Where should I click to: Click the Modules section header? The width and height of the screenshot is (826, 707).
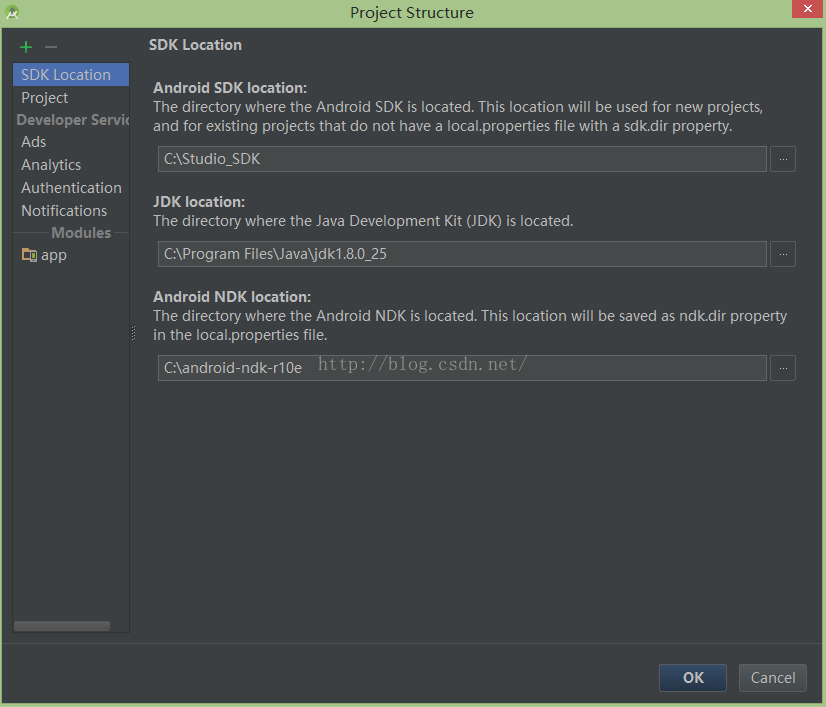click(x=81, y=233)
